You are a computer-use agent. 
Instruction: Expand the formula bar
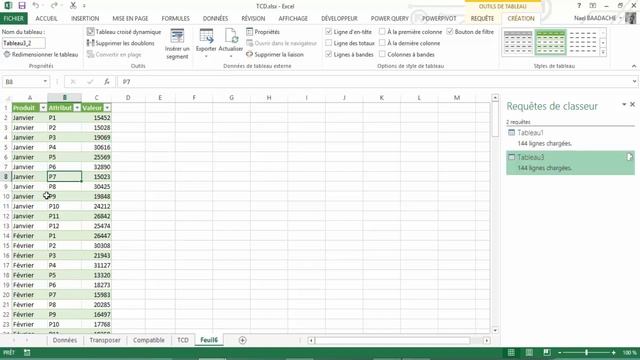pos(634,82)
